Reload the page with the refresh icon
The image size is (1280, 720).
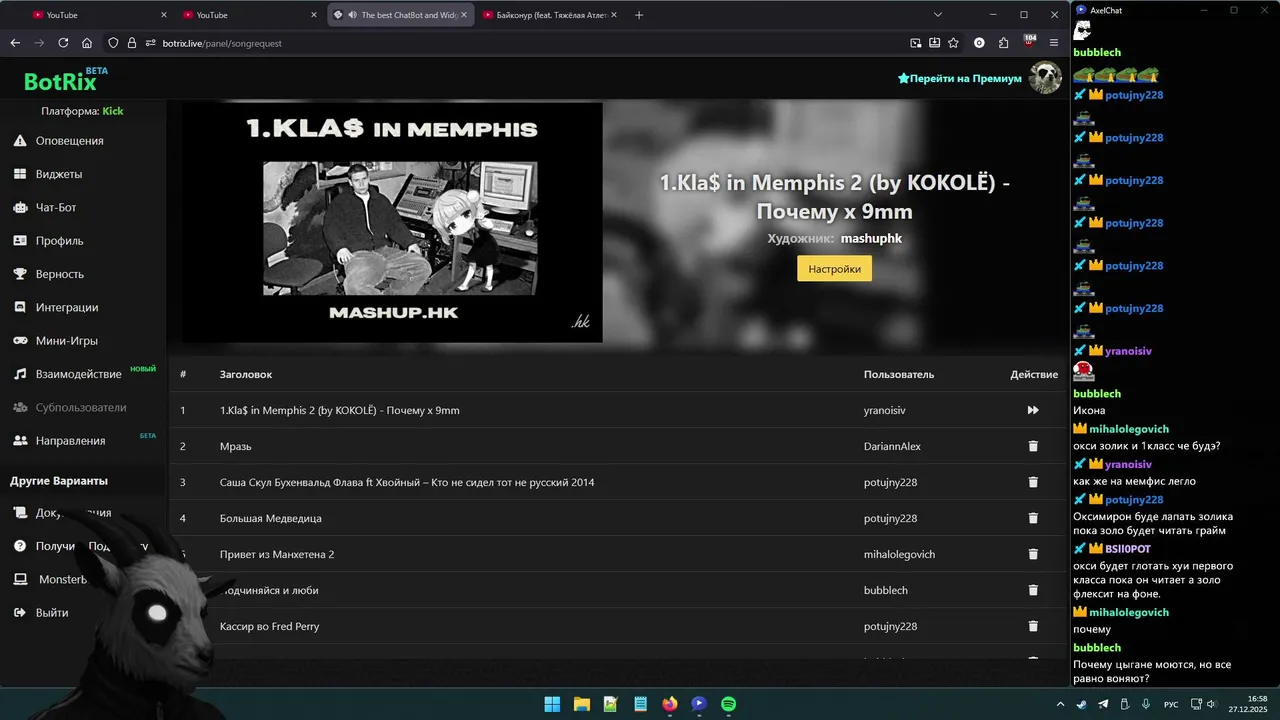63,43
